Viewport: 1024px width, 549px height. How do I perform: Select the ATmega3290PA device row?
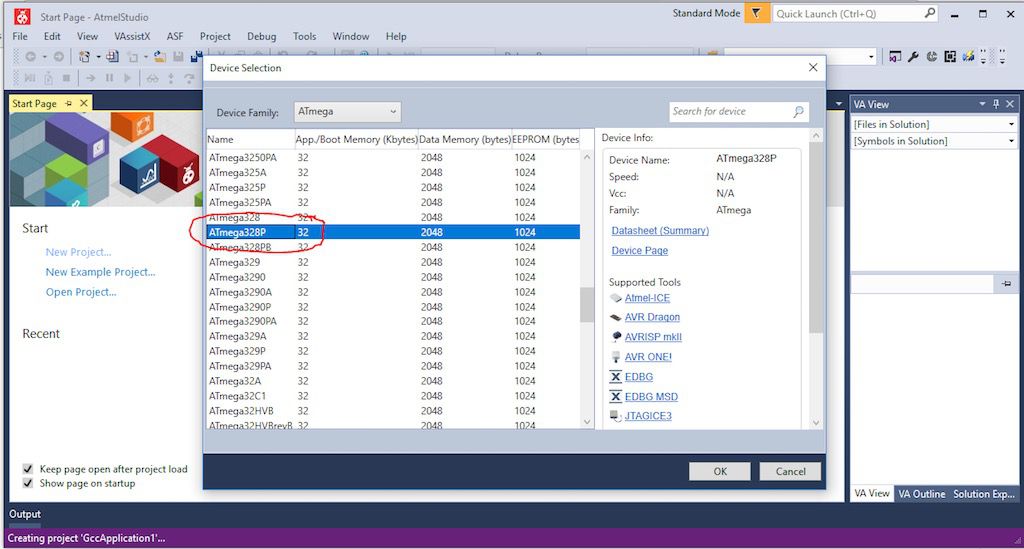393,321
